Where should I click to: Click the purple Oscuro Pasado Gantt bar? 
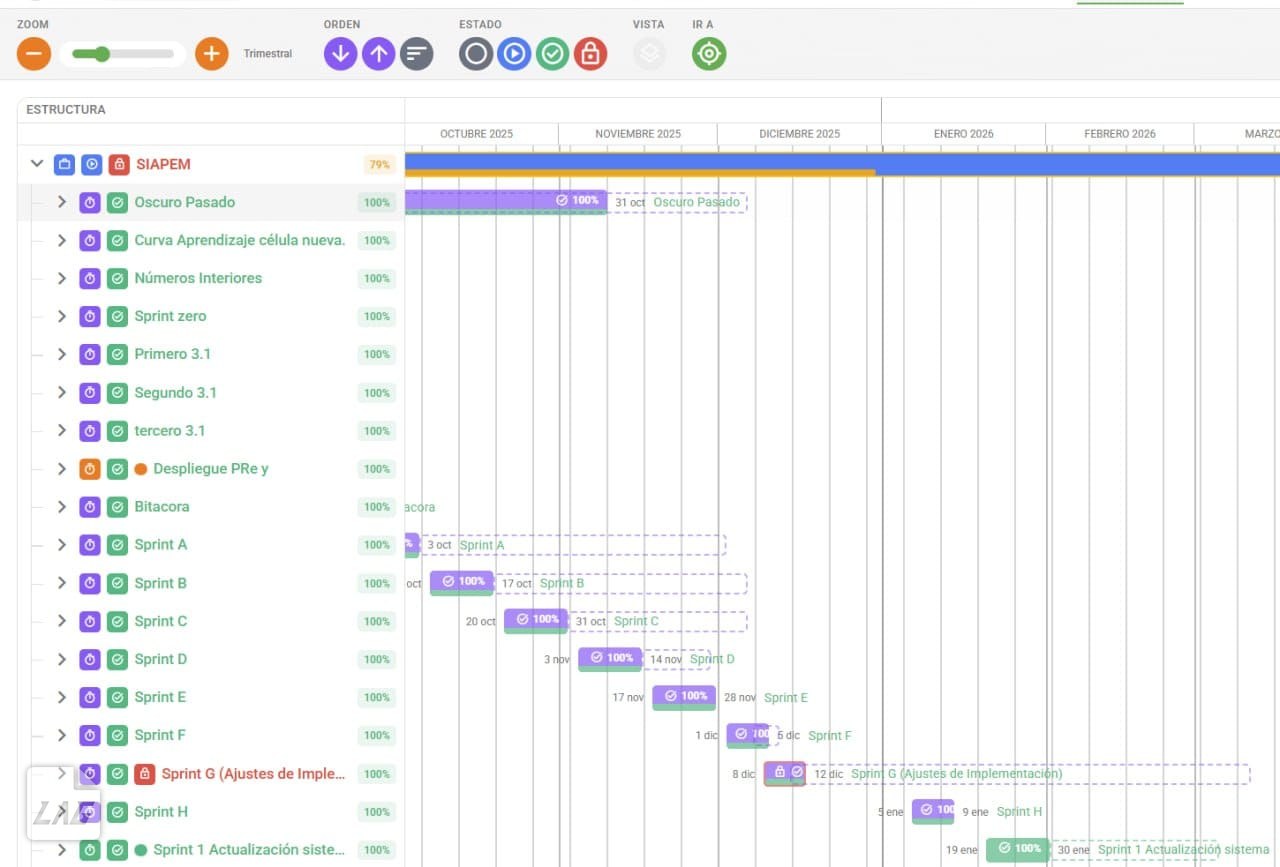pos(506,202)
